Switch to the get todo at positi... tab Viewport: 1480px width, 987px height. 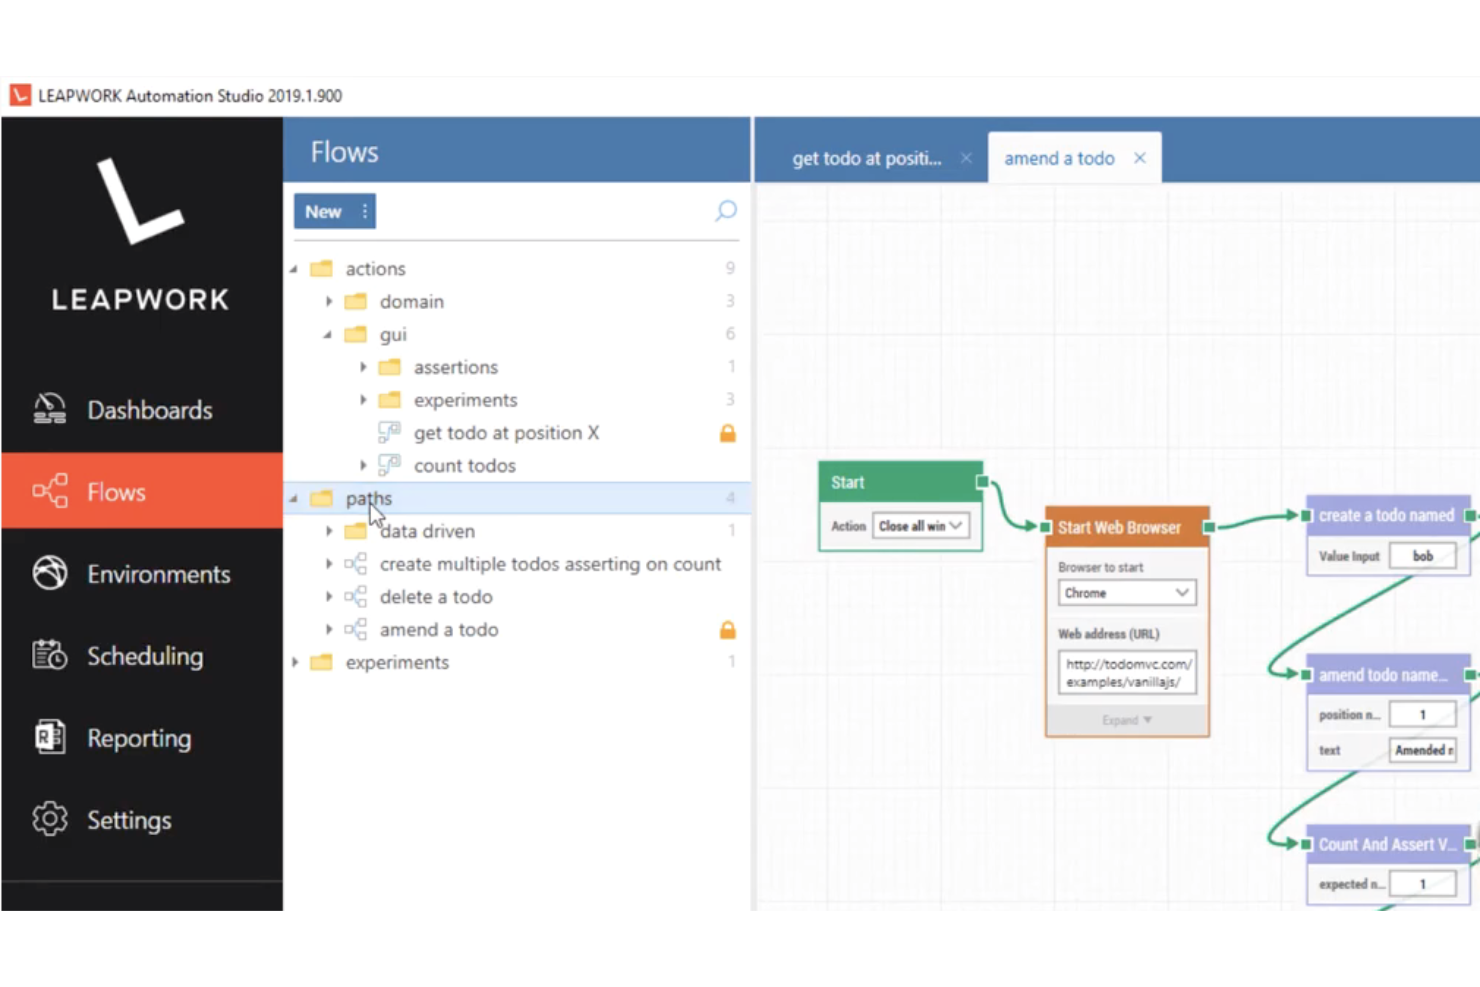[x=867, y=158]
